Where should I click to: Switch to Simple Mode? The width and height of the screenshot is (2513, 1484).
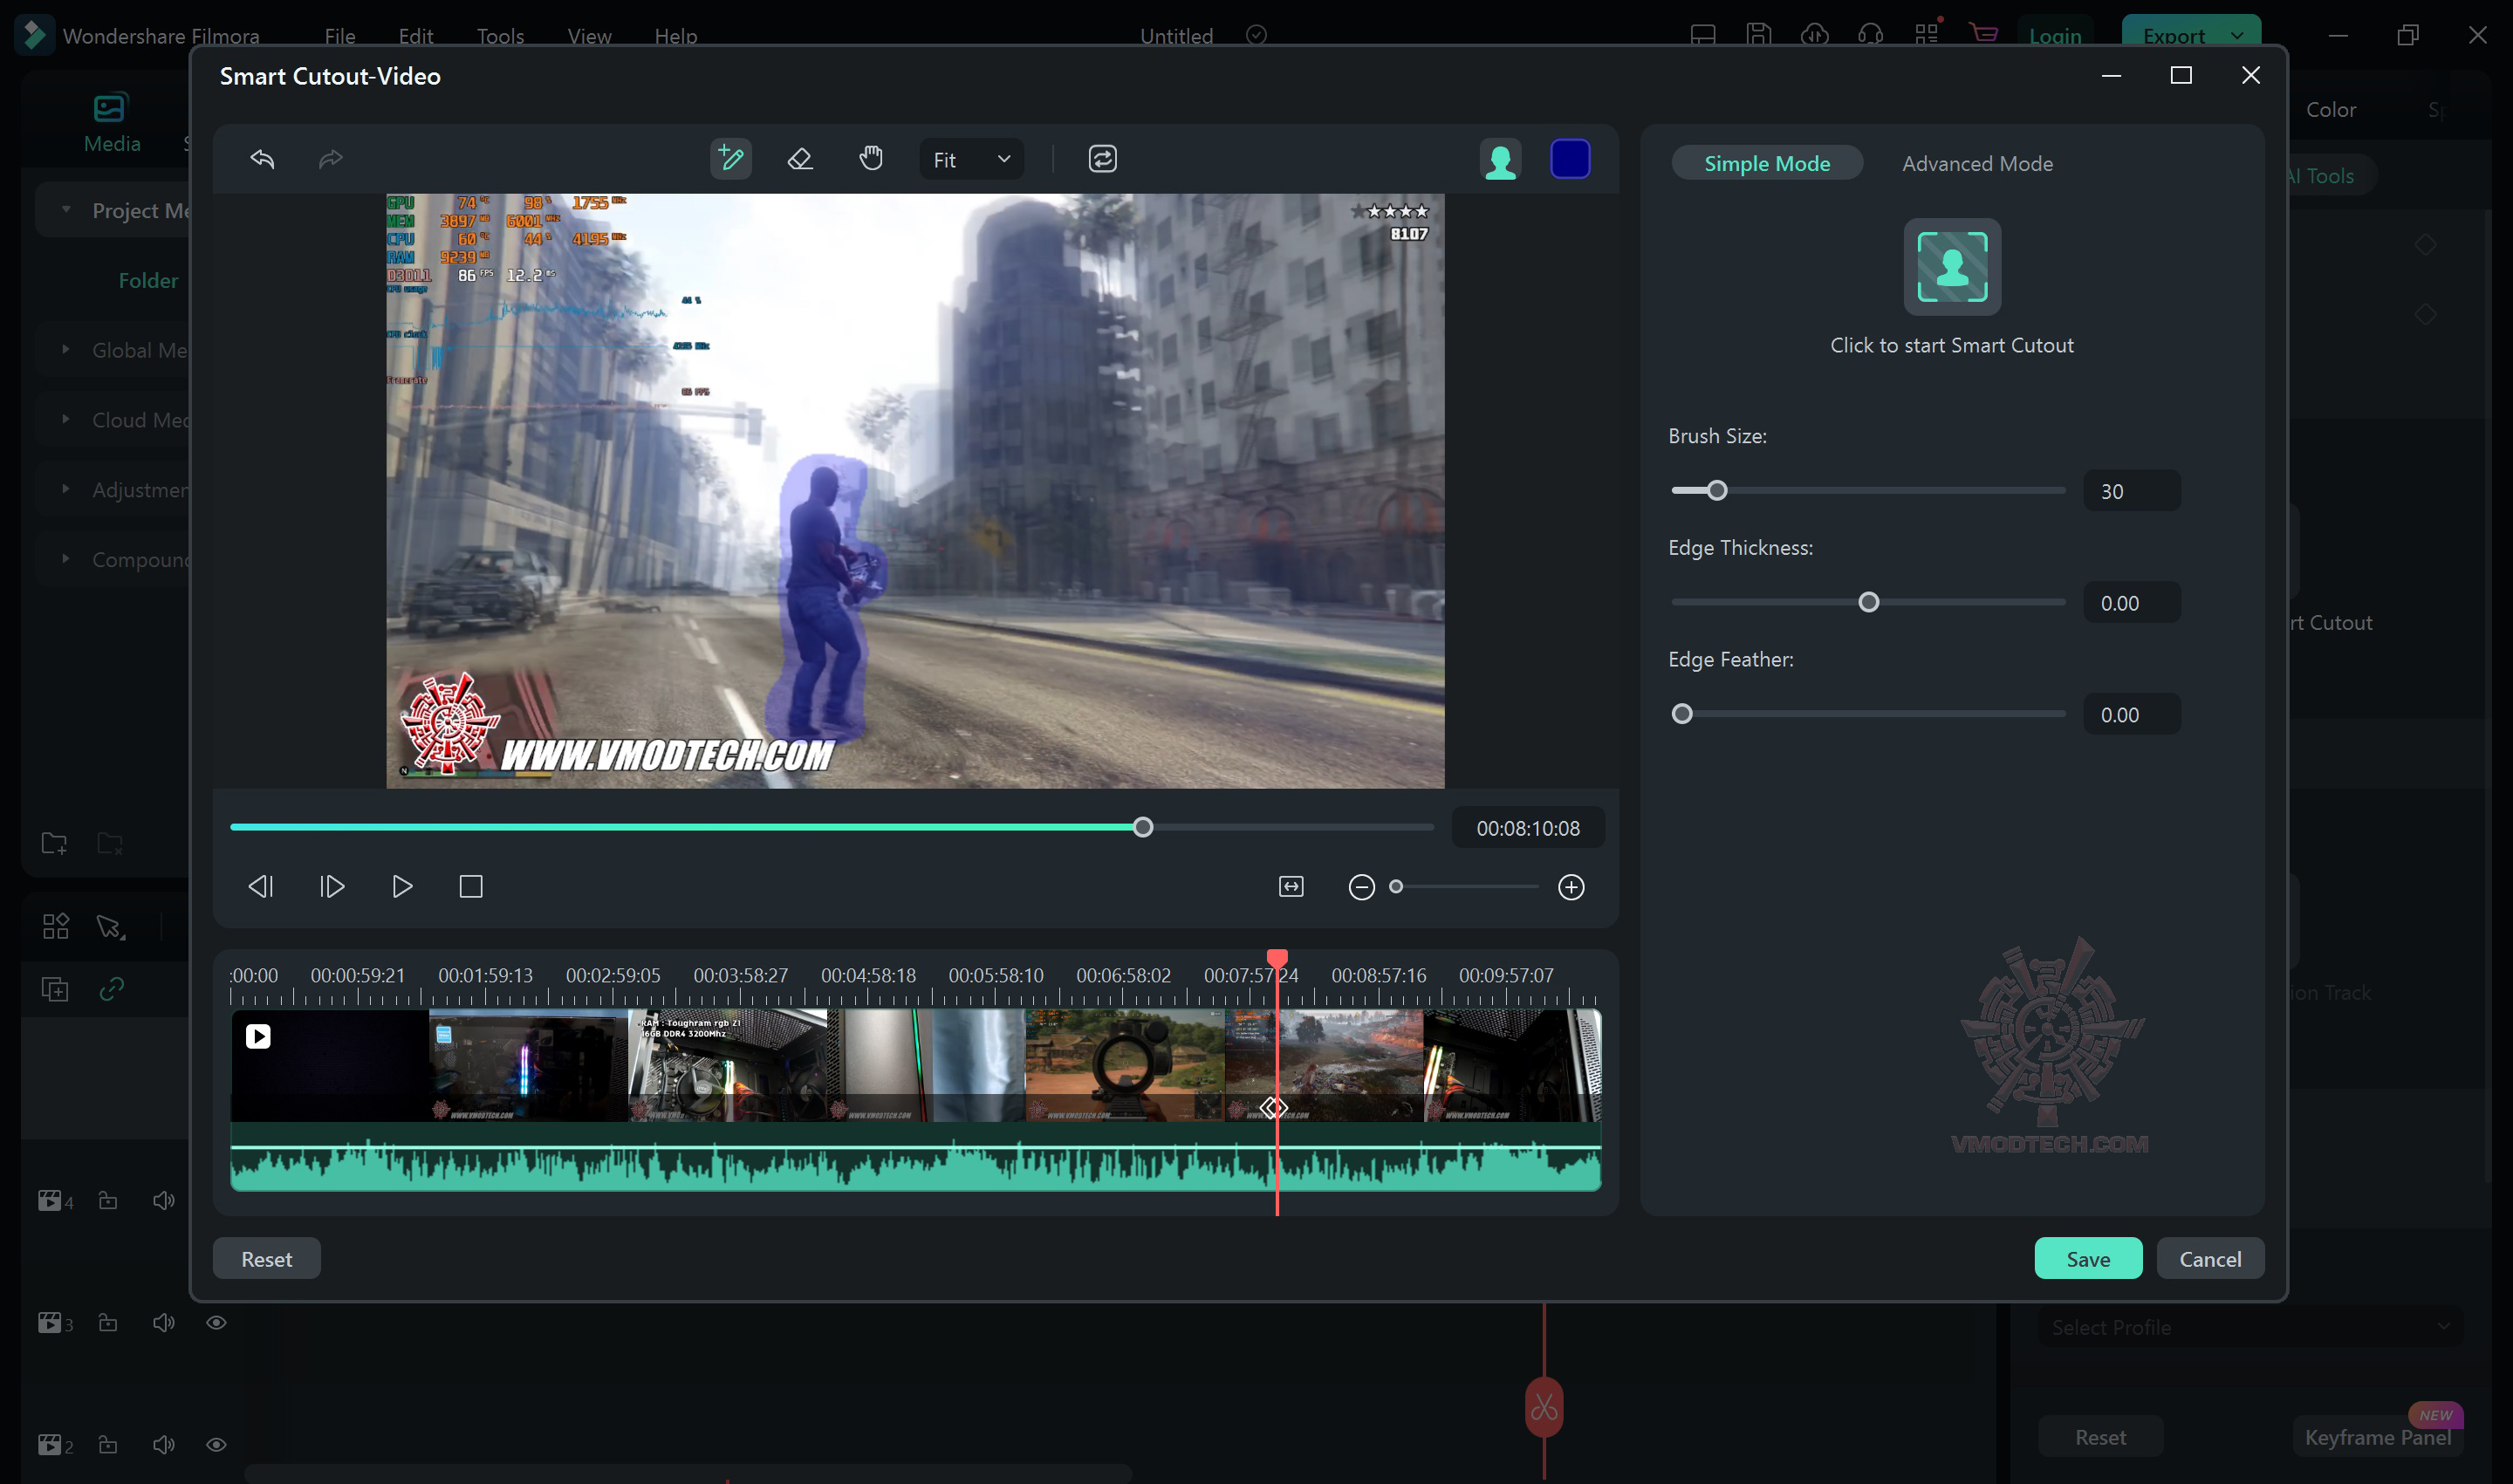(1766, 163)
